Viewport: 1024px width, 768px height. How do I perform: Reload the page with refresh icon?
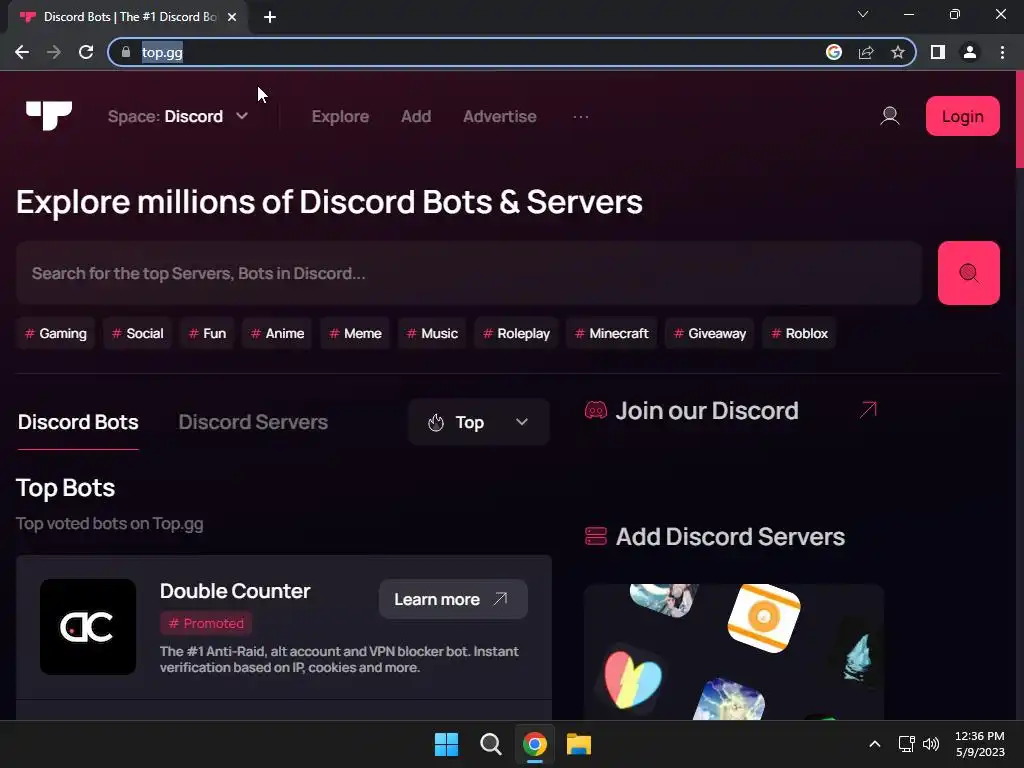click(86, 52)
